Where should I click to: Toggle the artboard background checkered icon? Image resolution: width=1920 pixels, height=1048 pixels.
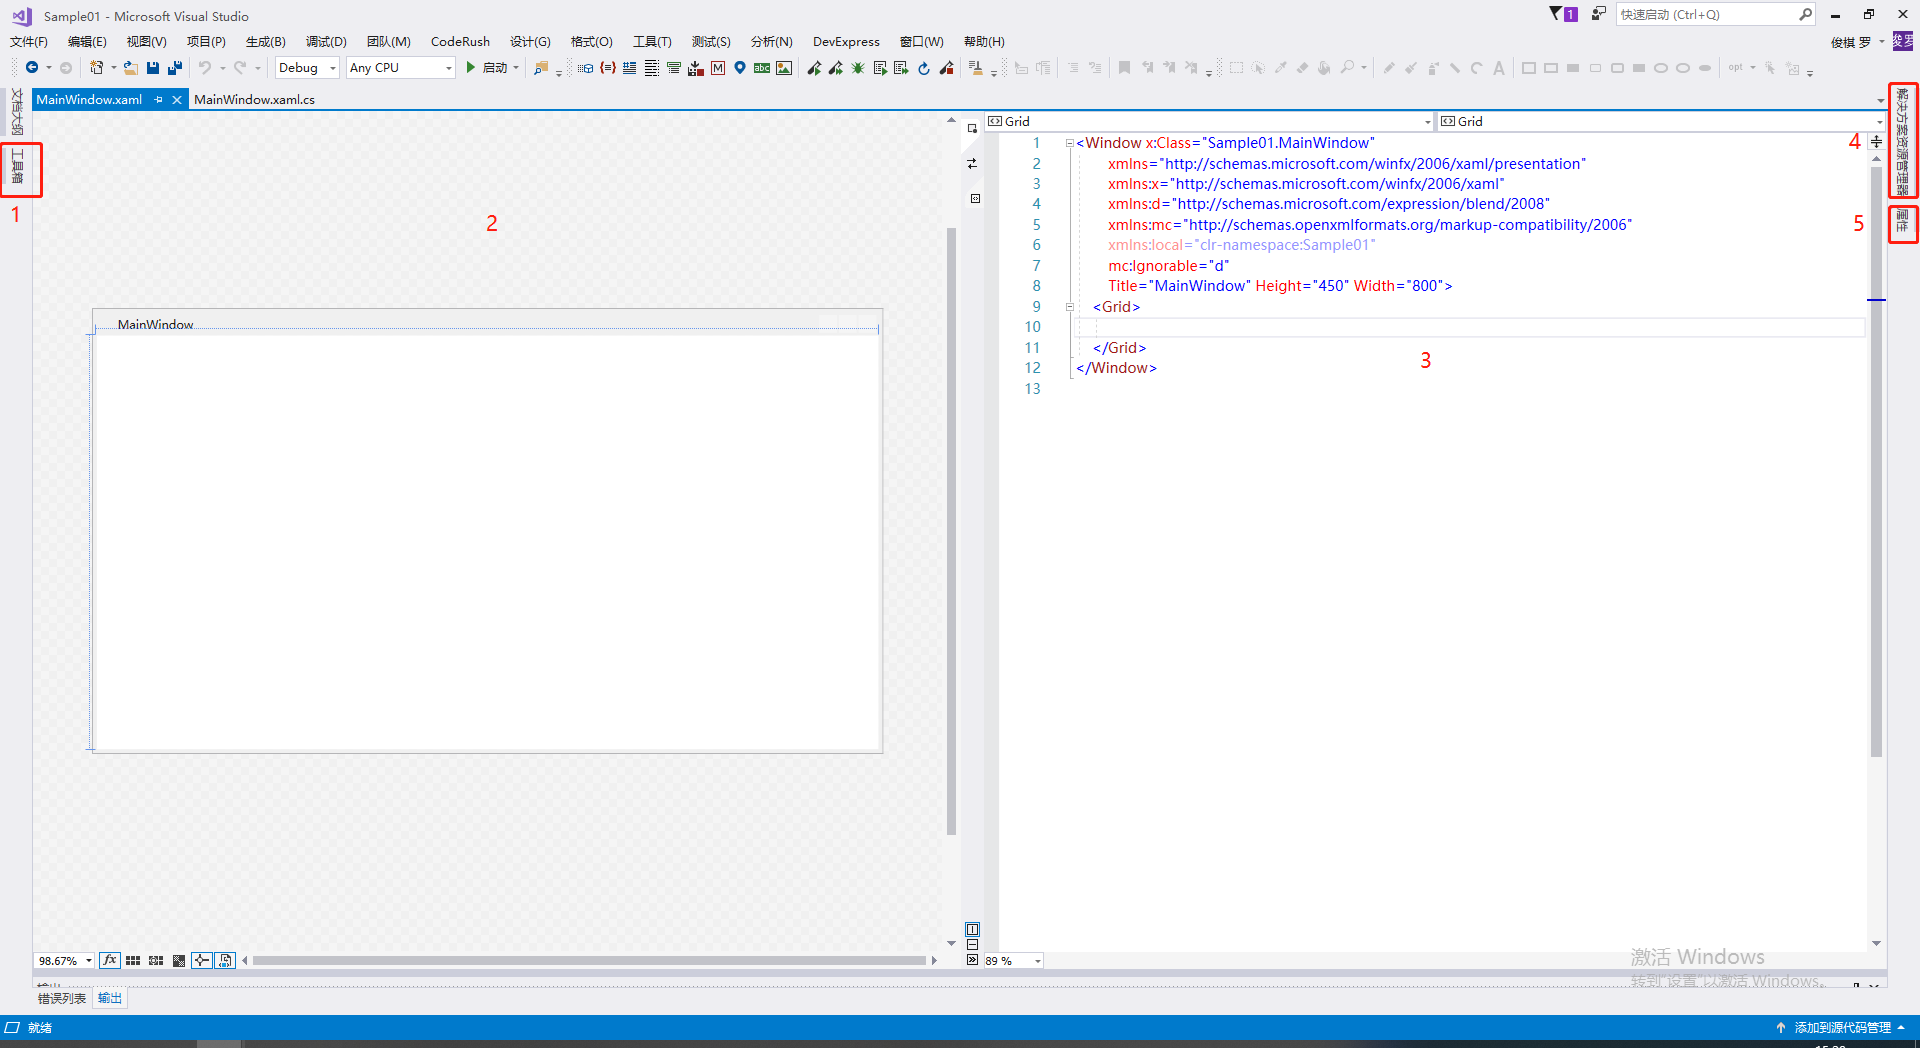point(179,960)
